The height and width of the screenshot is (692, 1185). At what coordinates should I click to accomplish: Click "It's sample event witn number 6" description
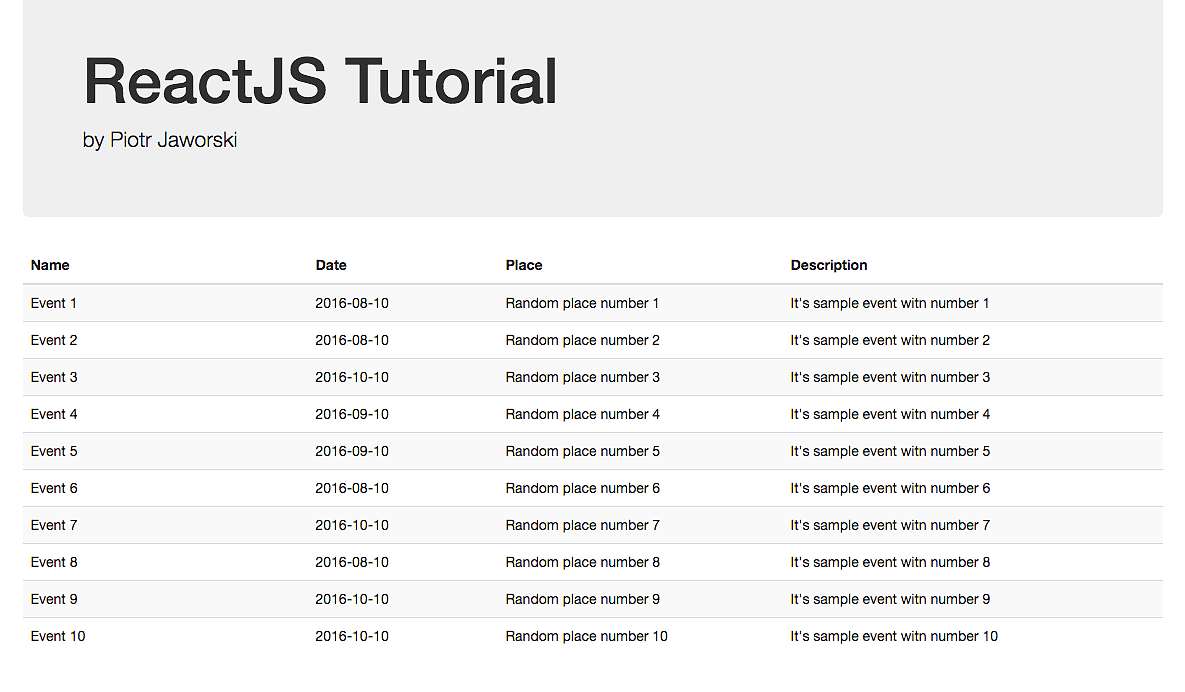pyautogui.click(x=890, y=488)
